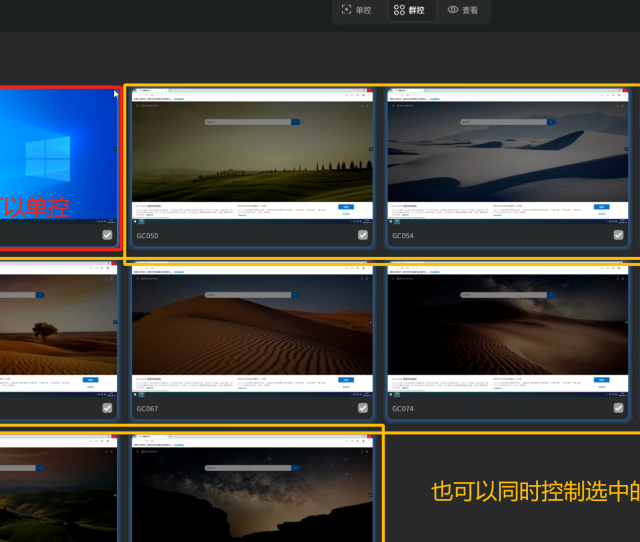Switch to the 单控 single-control tab
Image resolution: width=640 pixels, height=542 pixels.
coord(356,10)
